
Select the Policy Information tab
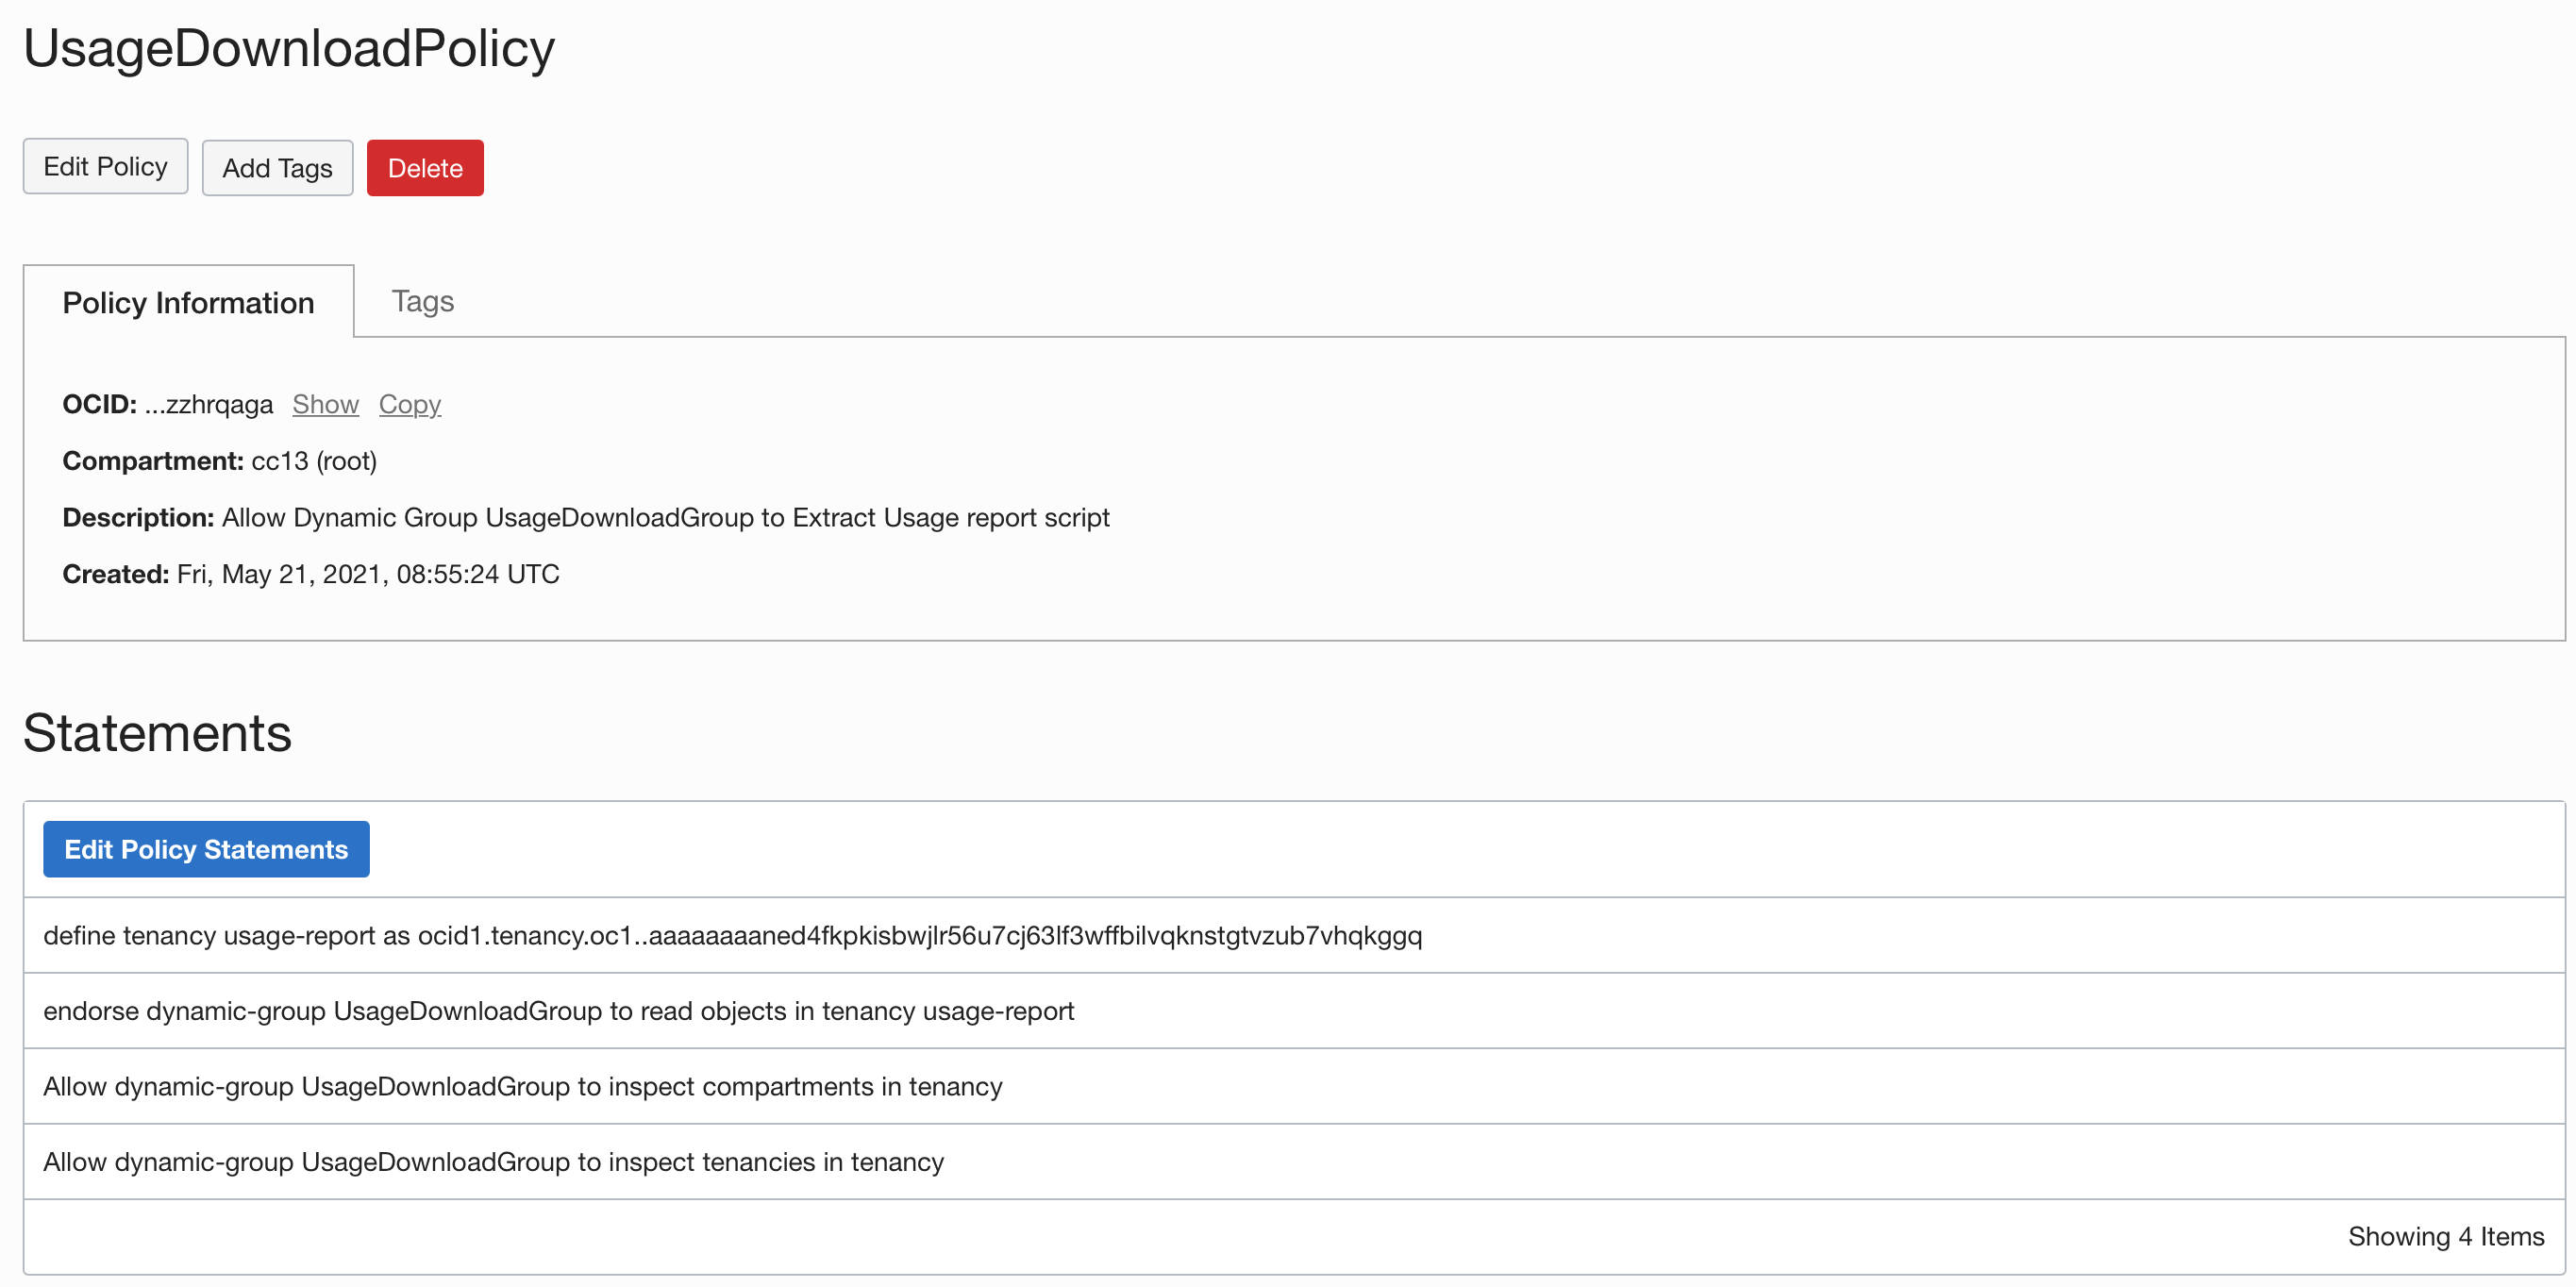tap(188, 301)
